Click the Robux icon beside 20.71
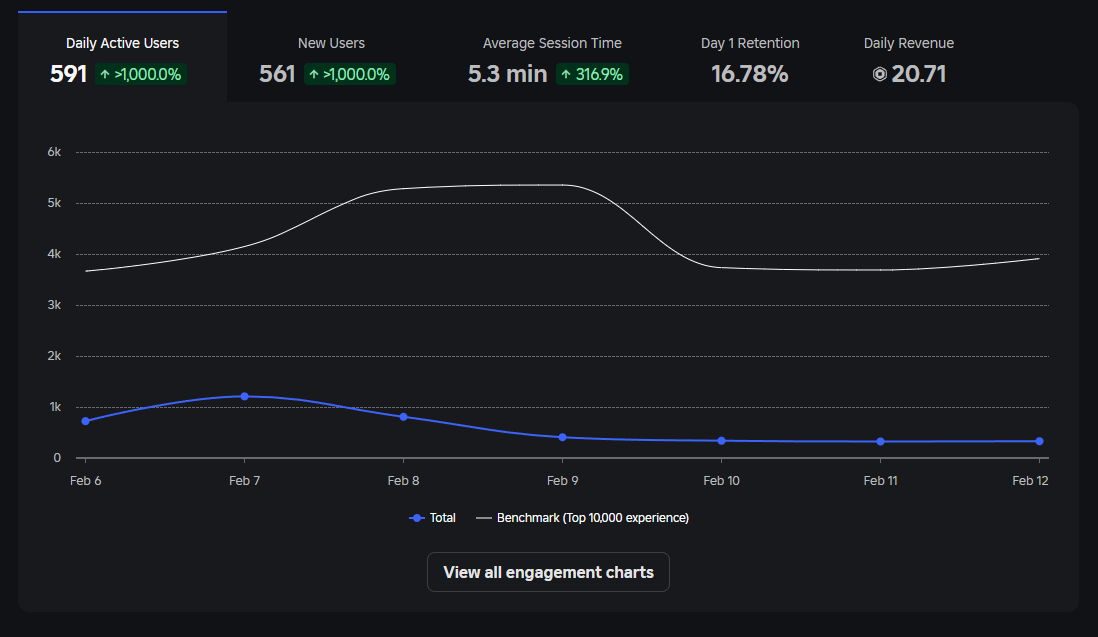1098x637 pixels. coord(880,74)
